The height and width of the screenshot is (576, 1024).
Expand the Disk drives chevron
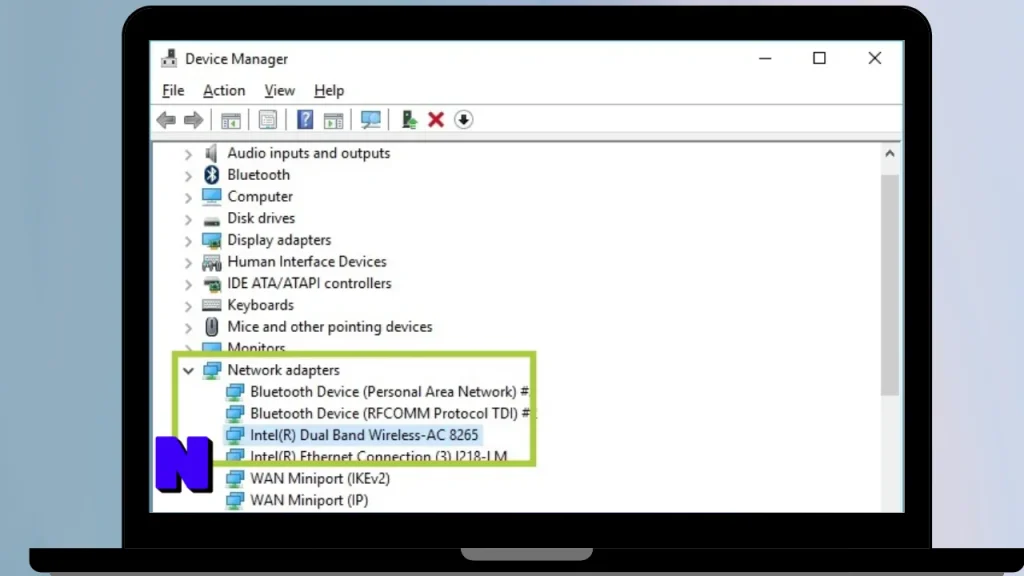[x=188, y=219]
